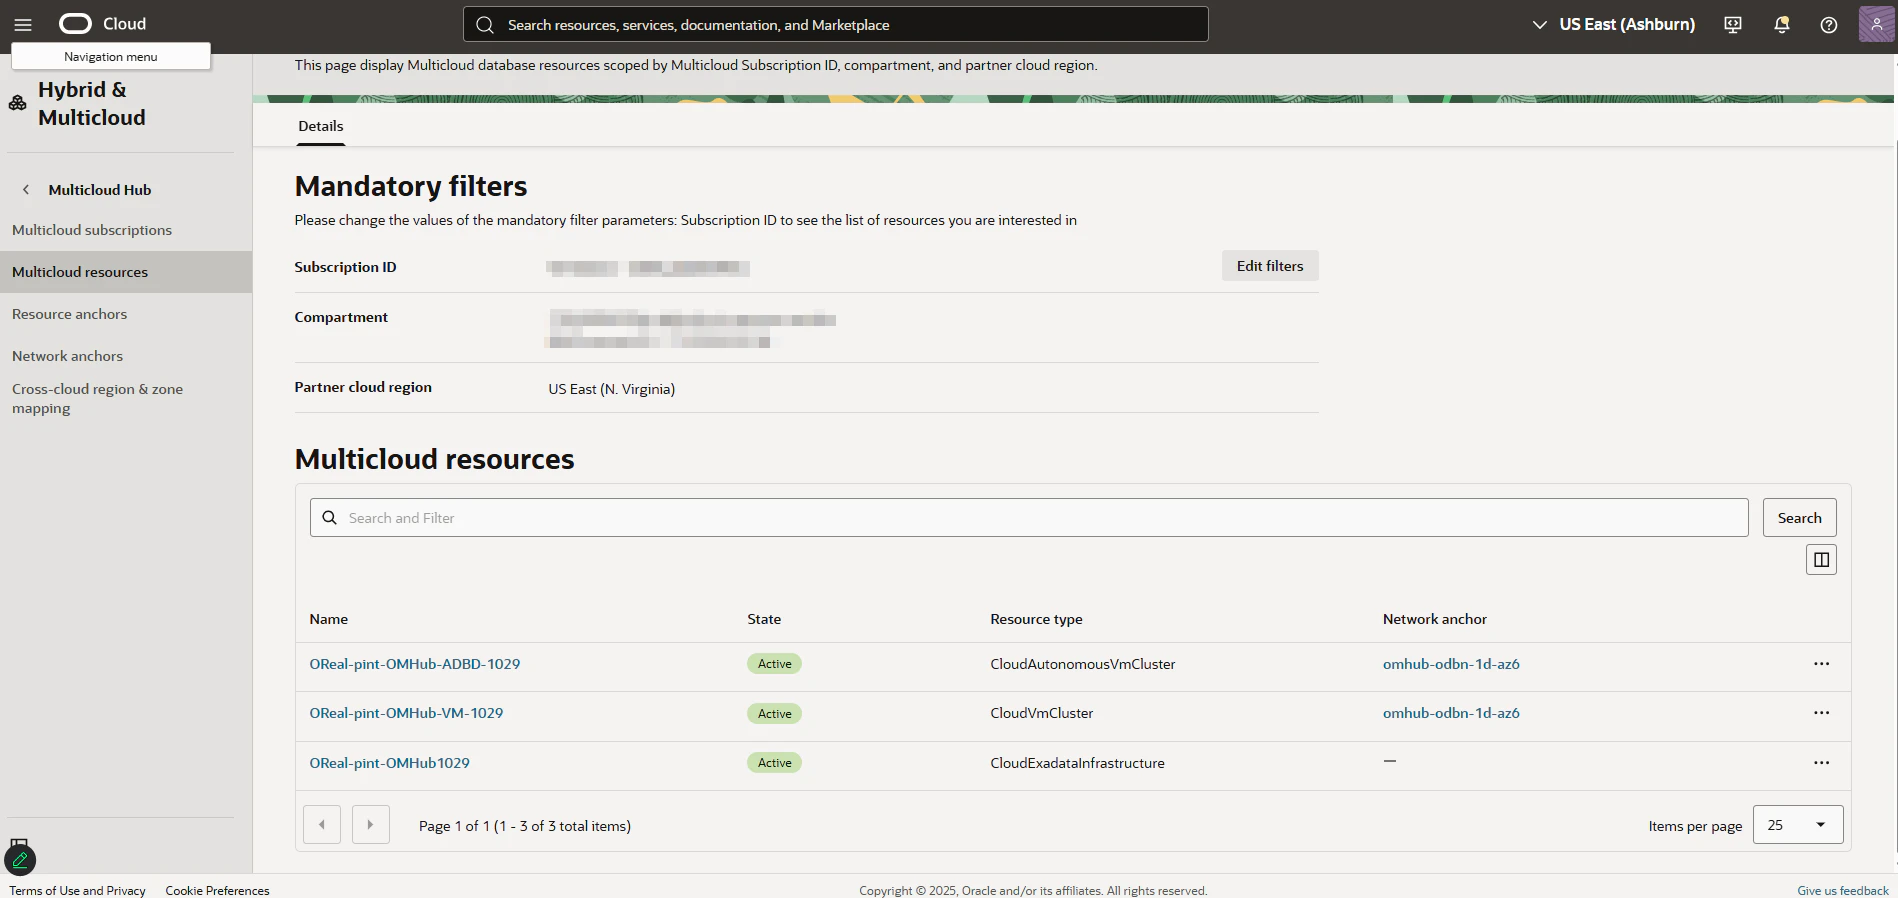
Task: Click the Name column header
Action: pyautogui.click(x=329, y=619)
